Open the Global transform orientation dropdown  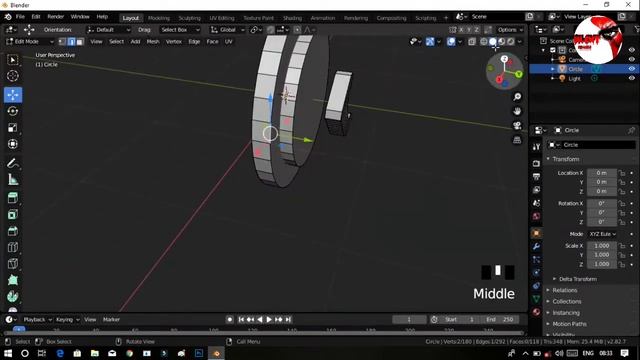pos(227,30)
